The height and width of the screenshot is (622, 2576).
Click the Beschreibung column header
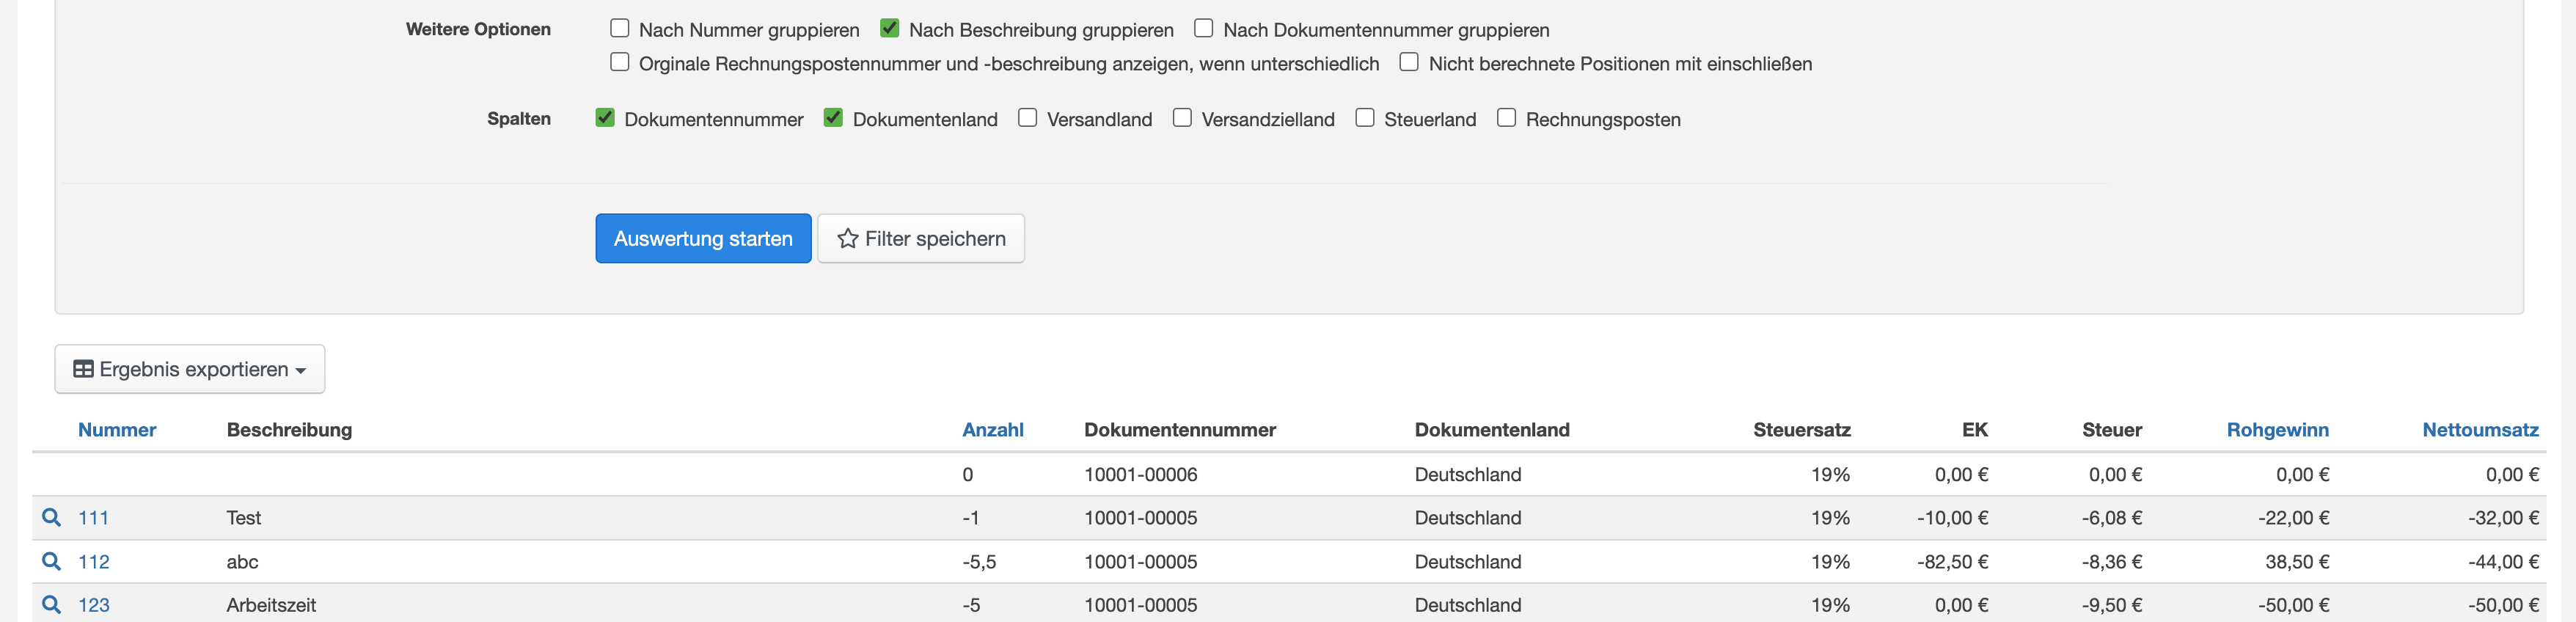click(289, 430)
